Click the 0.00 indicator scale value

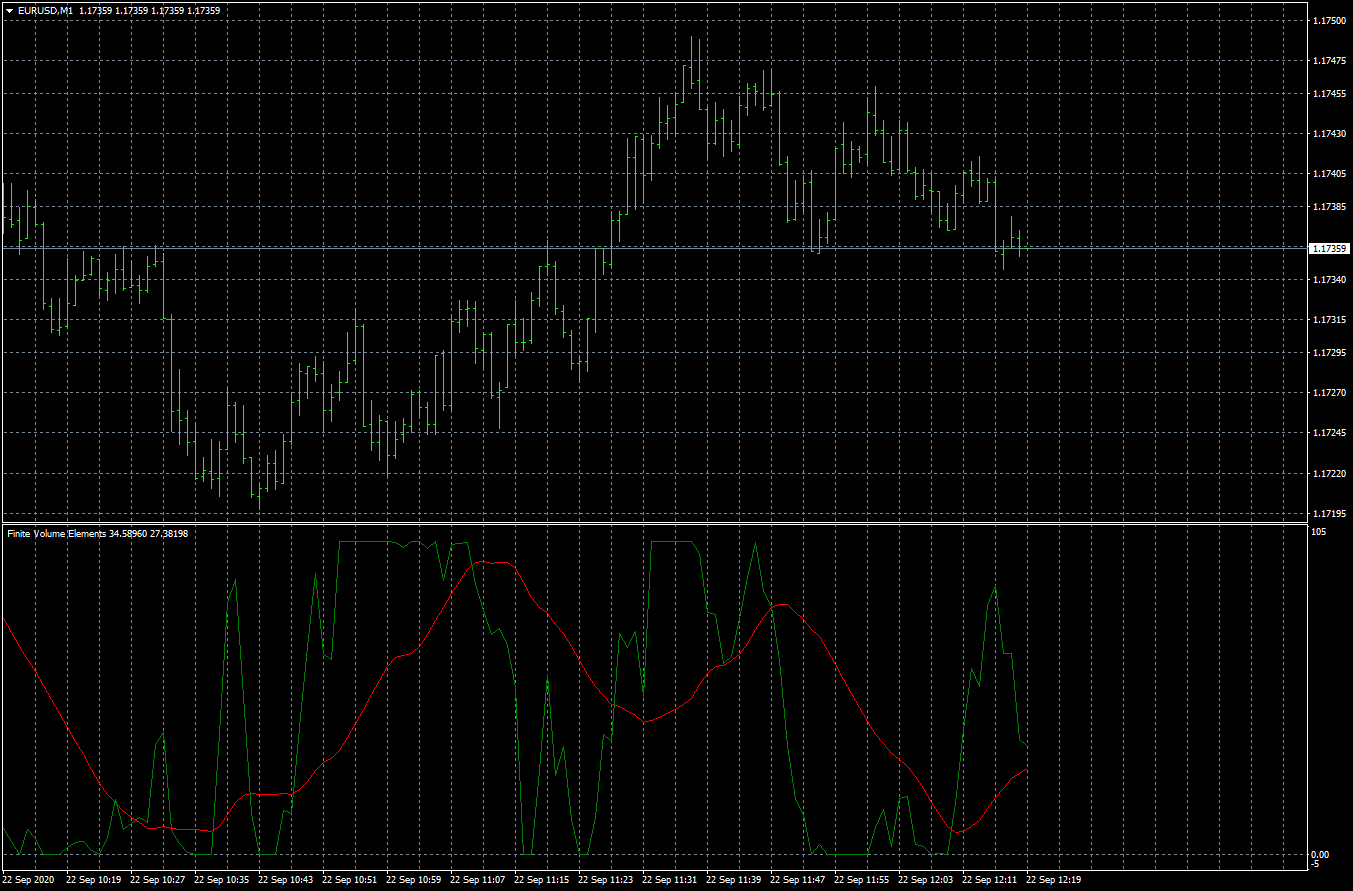pyautogui.click(x=1320, y=855)
